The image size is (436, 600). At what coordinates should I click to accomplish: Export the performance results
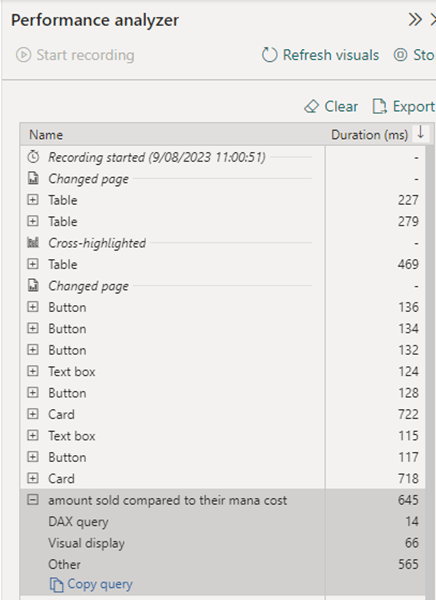coord(404,106)
